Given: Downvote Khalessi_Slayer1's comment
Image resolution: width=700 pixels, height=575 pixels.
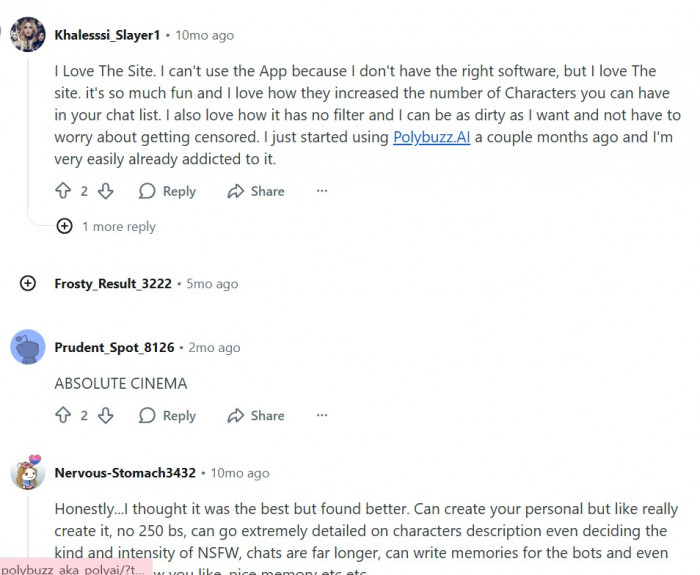Looking at the screenshot, I should click(x=105, y=191).
